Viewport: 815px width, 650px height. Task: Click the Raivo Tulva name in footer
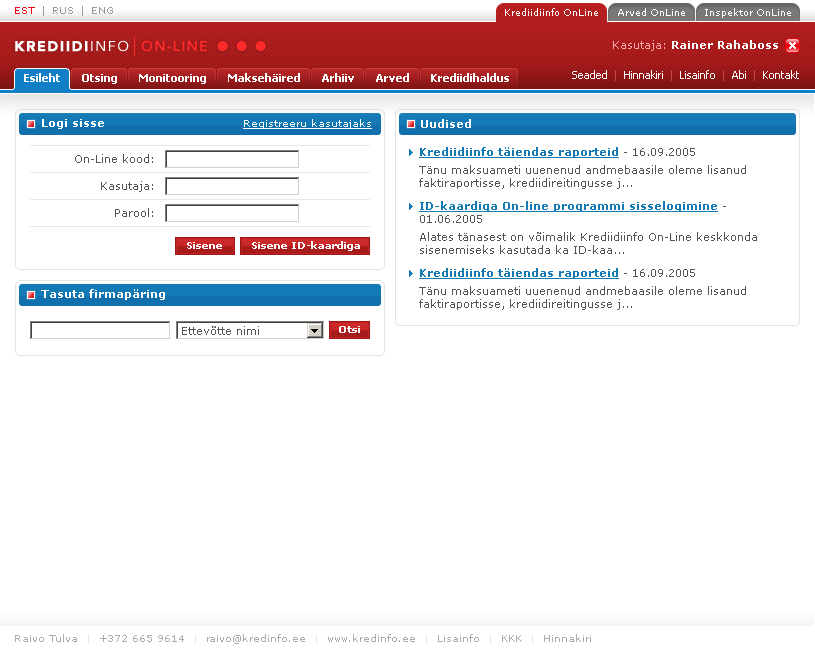pyautogui.click(x=46, y=639)
